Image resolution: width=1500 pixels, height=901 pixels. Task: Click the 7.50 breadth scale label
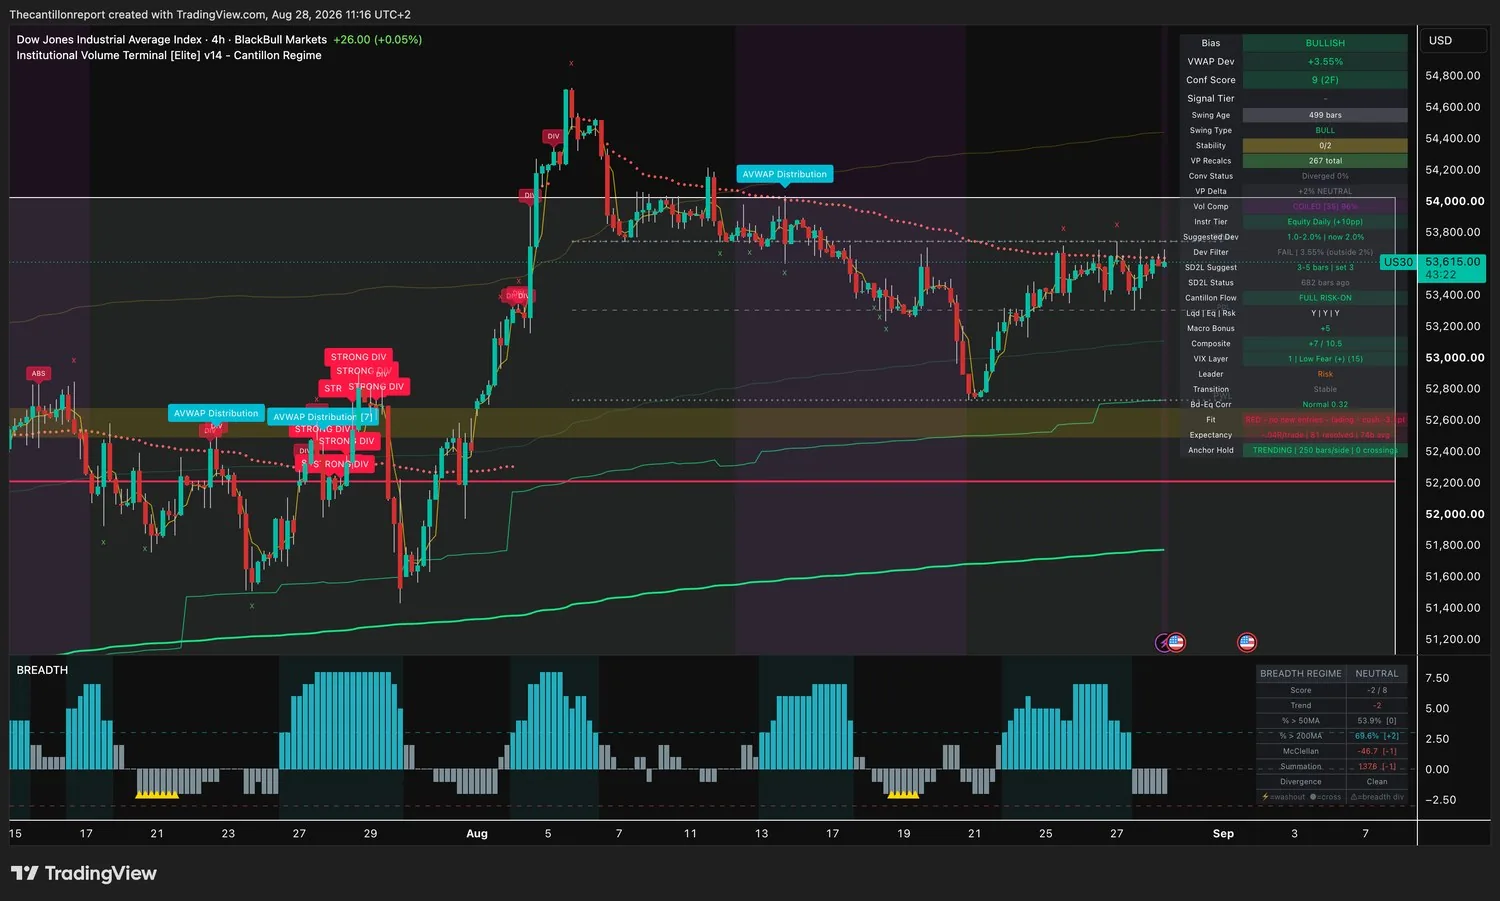click(x=1437, y=678)
